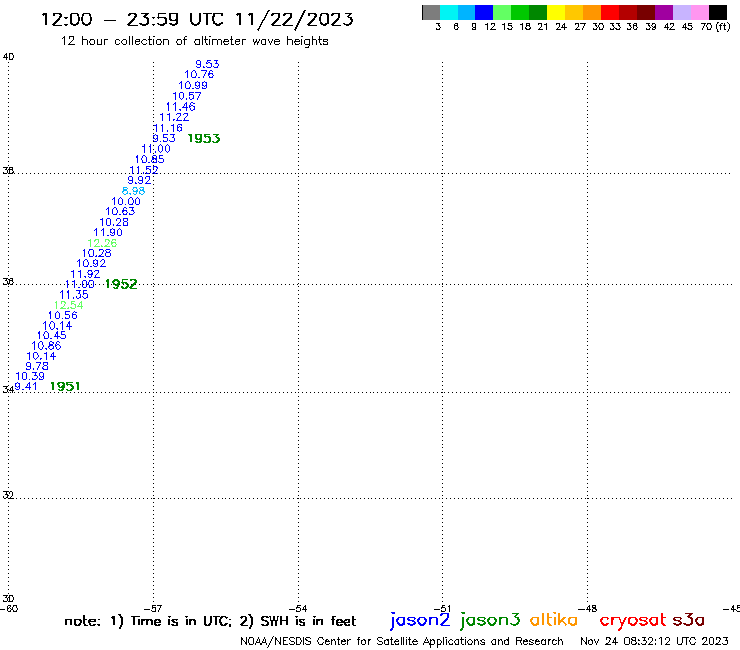Click the 11.90 wave height reading
The image size is (740, 650).
pos(108,232)
